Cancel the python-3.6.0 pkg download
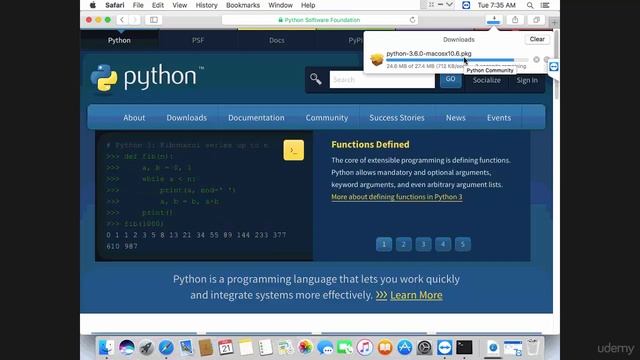 pyautogui.click(x=536, y=60)
